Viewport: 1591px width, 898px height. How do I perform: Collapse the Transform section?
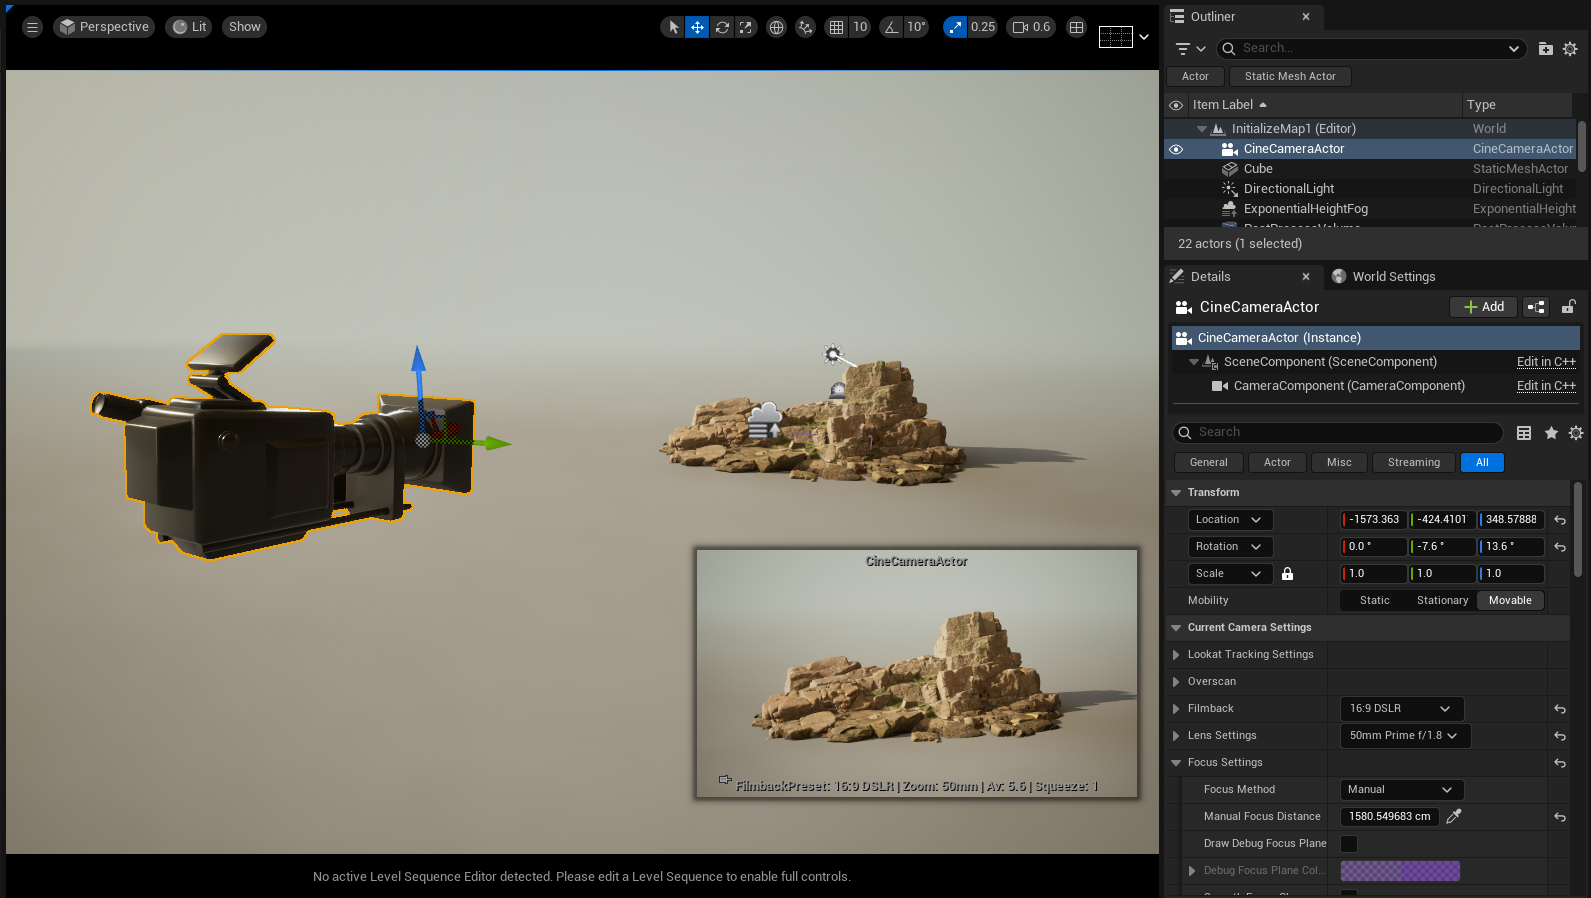coord(1176,493)
